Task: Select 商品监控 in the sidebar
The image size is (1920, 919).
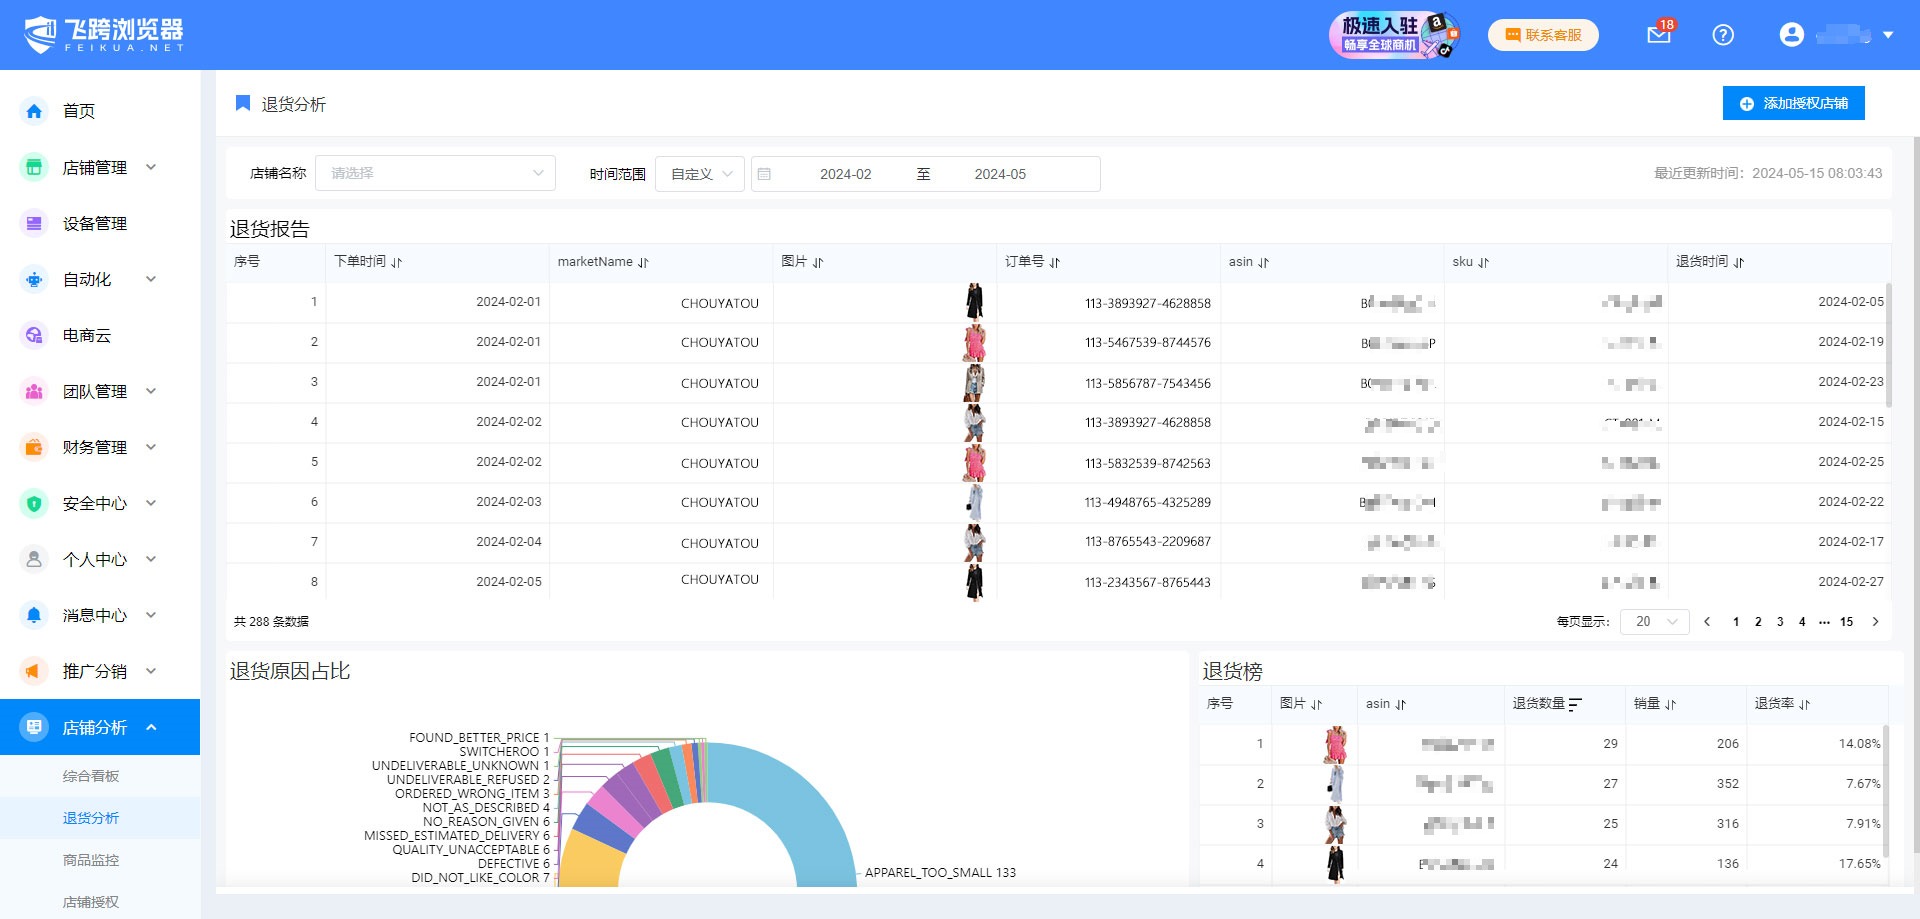Action: (91, 860)
